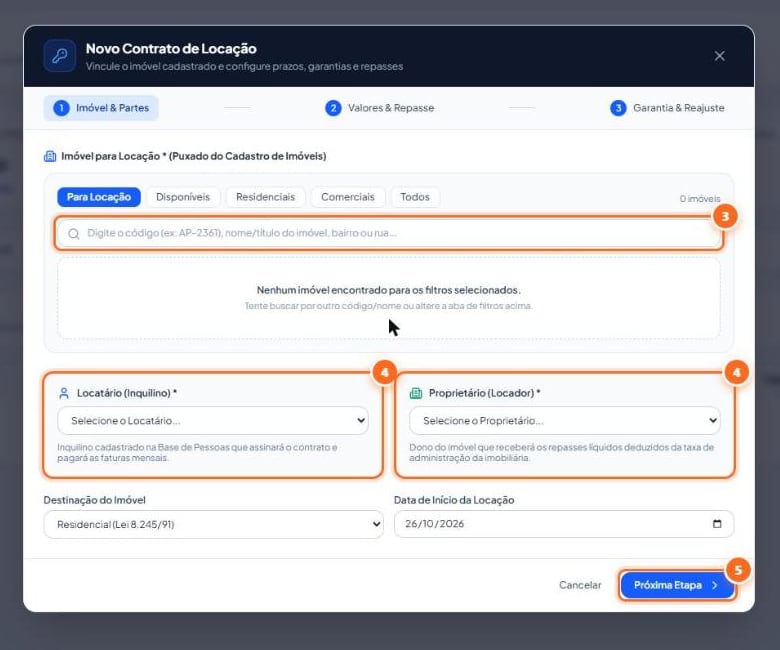780x650 pixels.
Task: Click the magnifier icon in the search field
Action: [74, 234]
